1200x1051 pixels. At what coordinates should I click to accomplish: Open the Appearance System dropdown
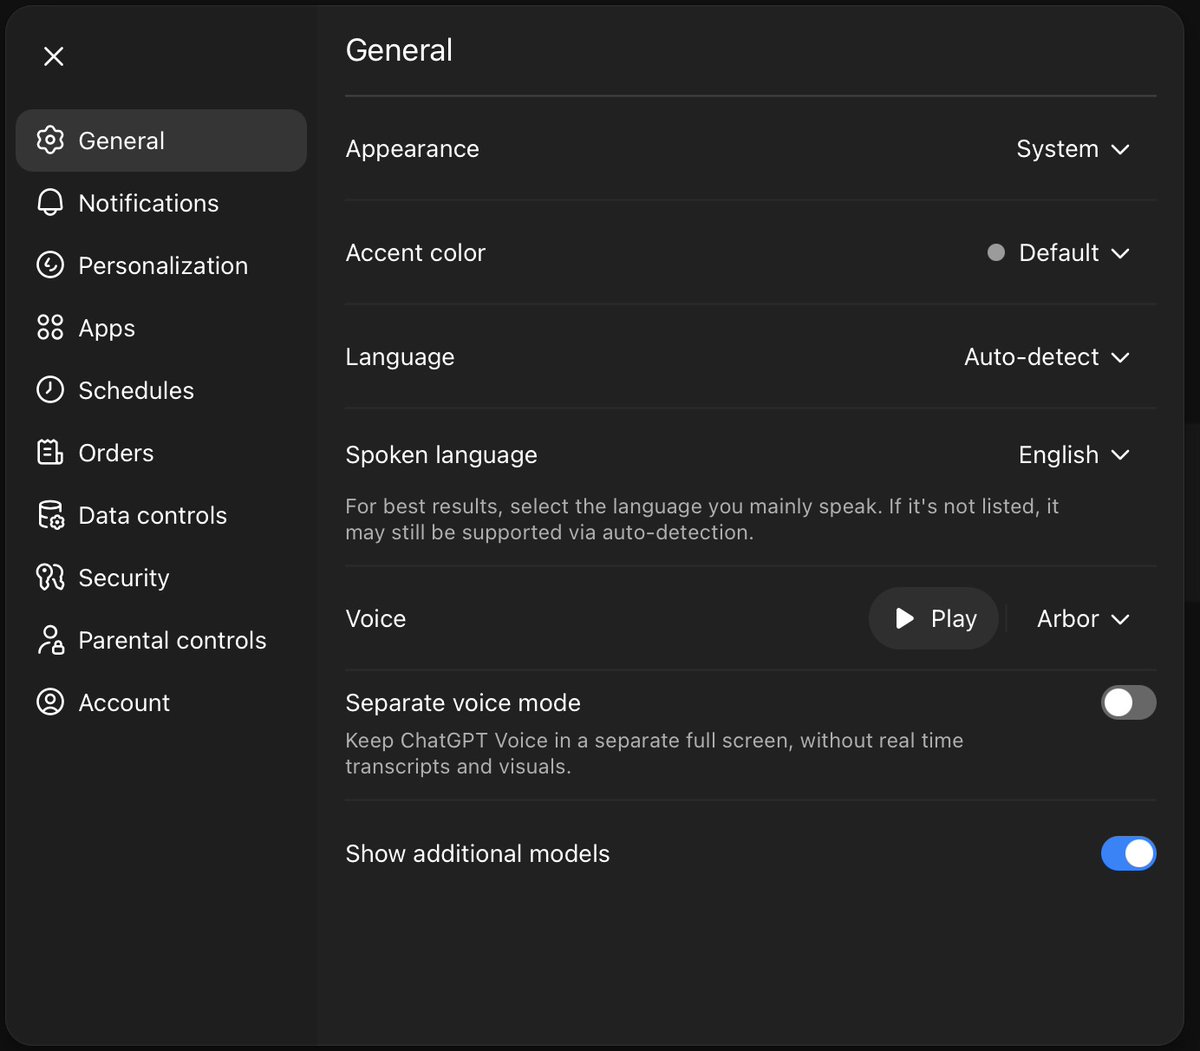pyautogui.click(x=1072, y=149)
